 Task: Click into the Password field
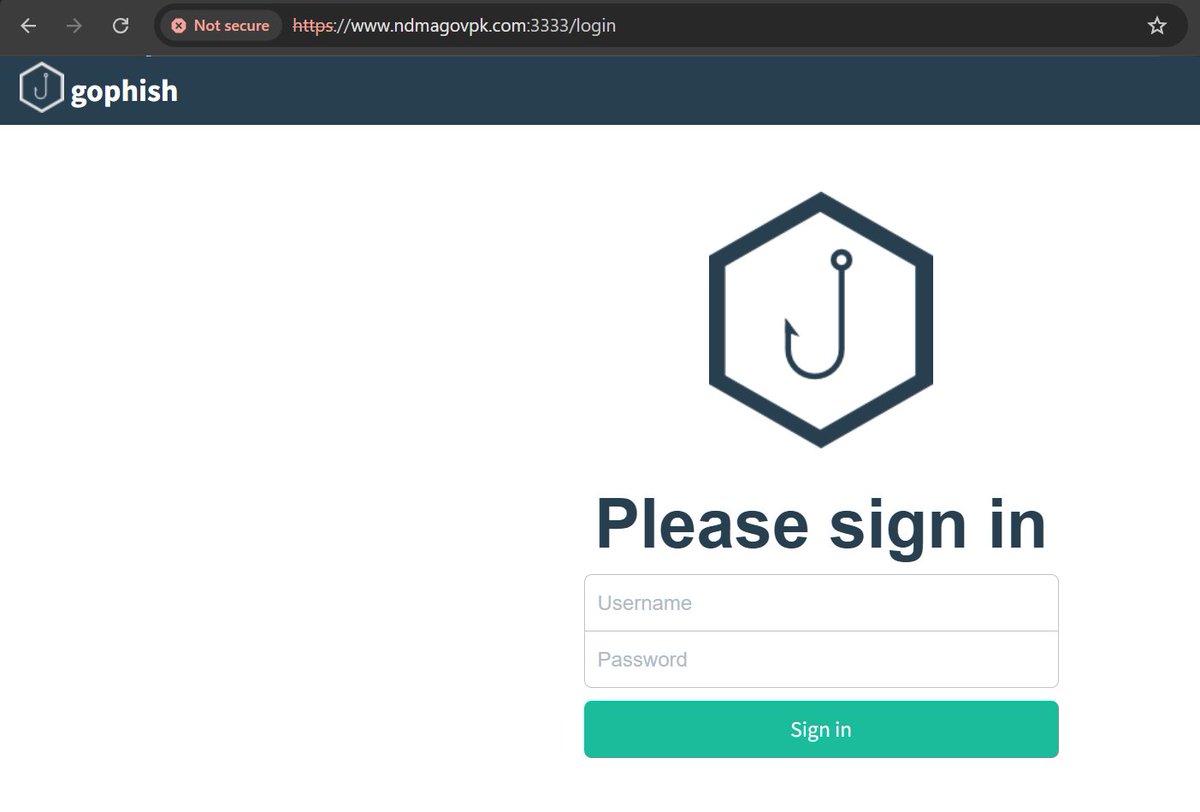click(x=821, y=659)
